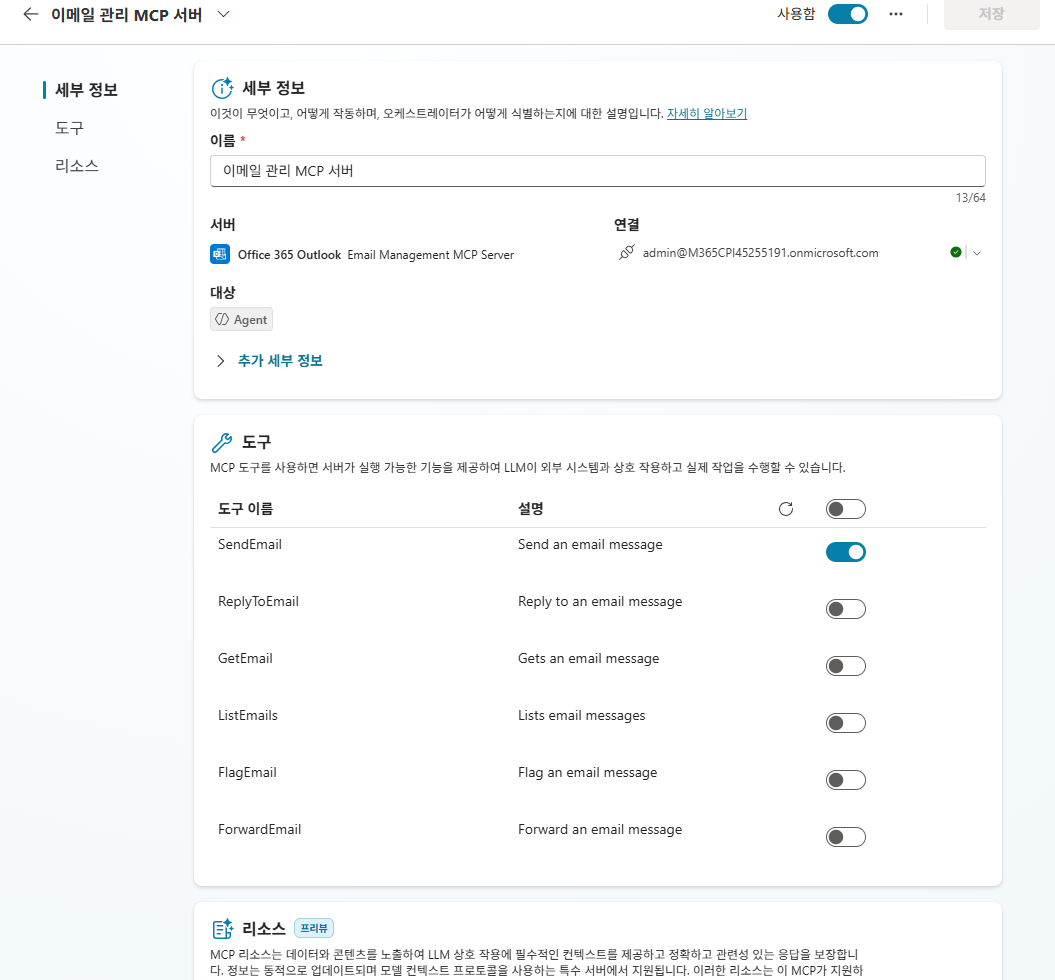Turn off the 사용함 toggle
The height and width of the screenshot is (980, 1055).
click(x=848, y=14)
